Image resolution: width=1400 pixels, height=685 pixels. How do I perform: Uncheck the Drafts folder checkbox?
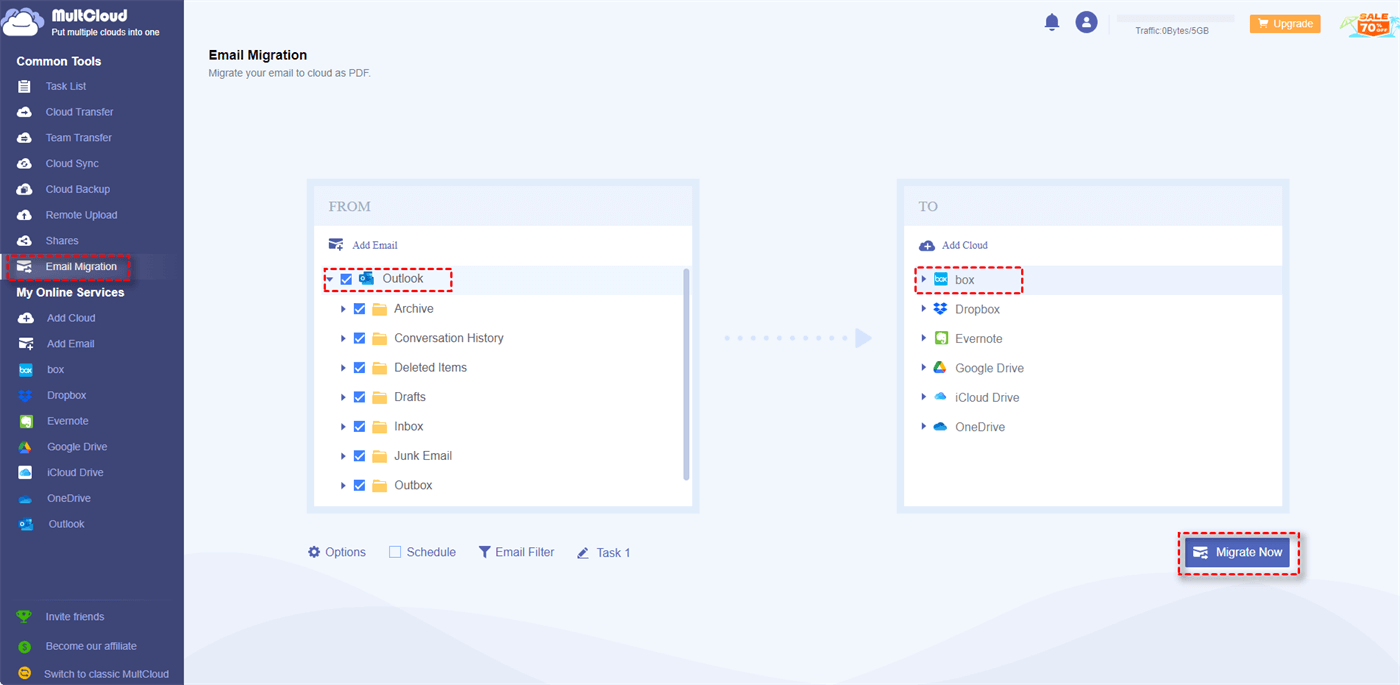tap(359, 397)
